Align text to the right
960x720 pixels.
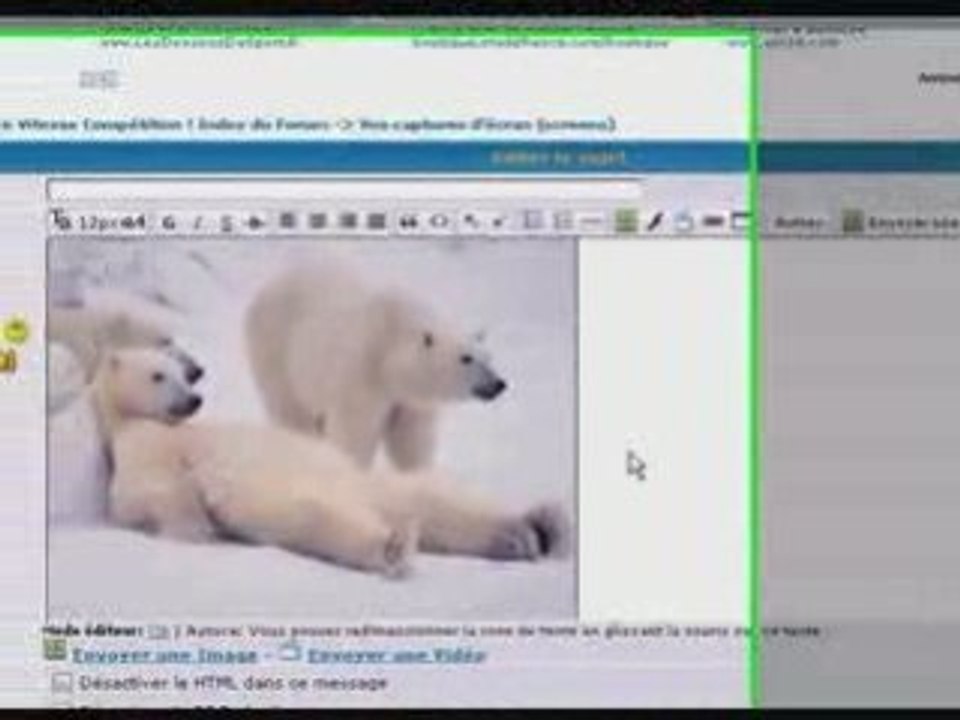pyautogui.click(x=347, y=220)
